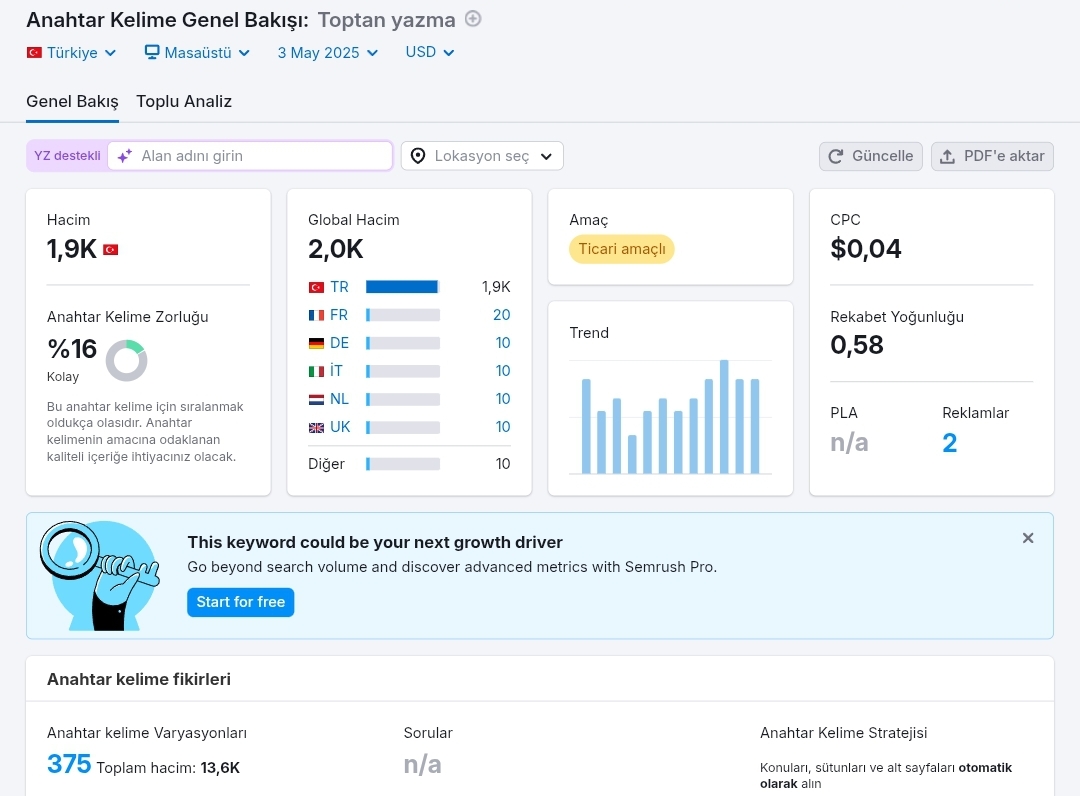Expand the 3 May 2025 date picker

pos(328,53)
